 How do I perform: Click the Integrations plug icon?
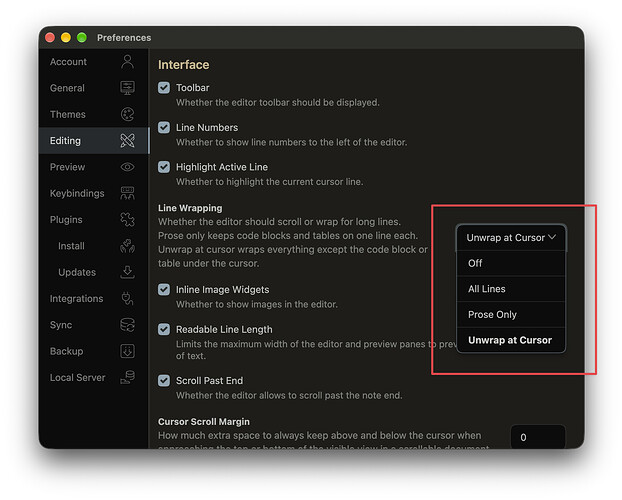[127, 298]
